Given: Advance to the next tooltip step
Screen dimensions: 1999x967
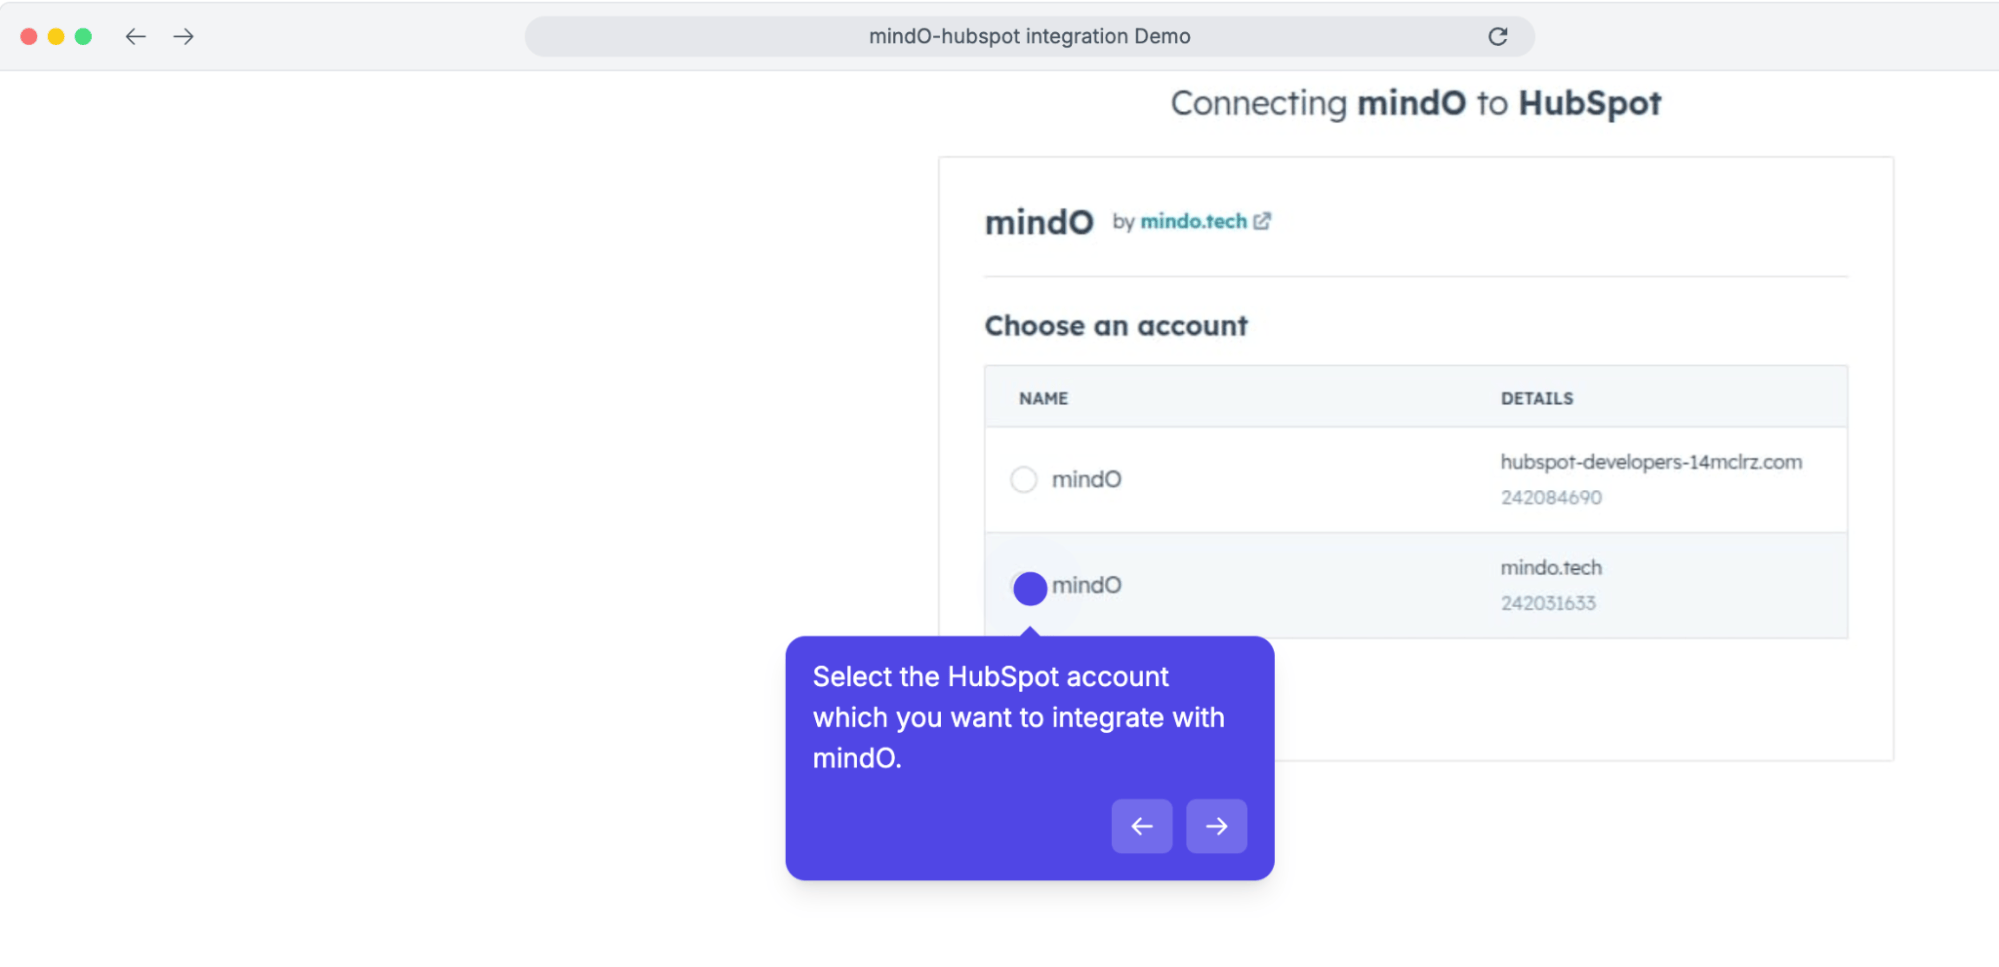Looking at the screenshot, I should pyautogui.click(x=1216, y=826).
